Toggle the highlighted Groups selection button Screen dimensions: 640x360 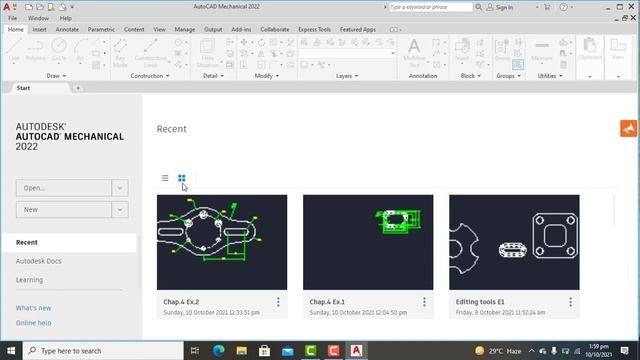point(518,64)
